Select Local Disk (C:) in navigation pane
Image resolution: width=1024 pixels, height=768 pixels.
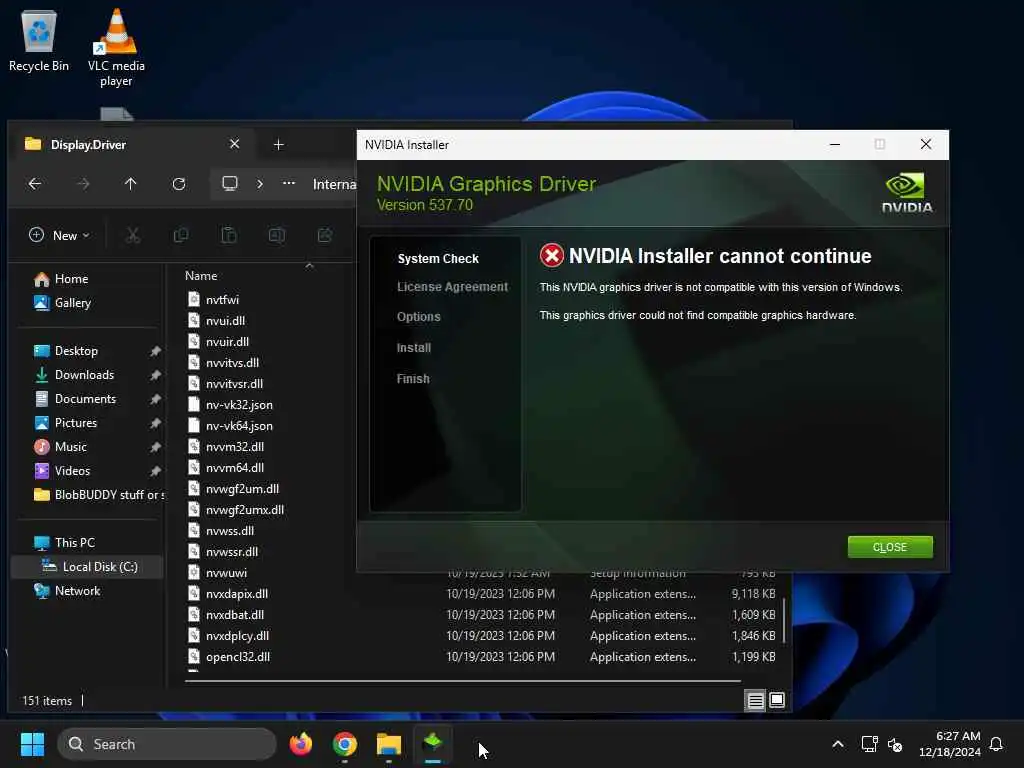pyautogui.click(x=87, y=567)
